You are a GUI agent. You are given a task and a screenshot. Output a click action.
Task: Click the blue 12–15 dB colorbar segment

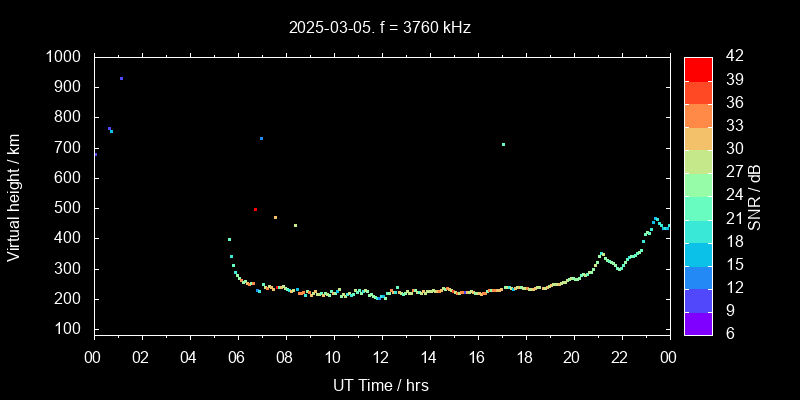[698, 276]
